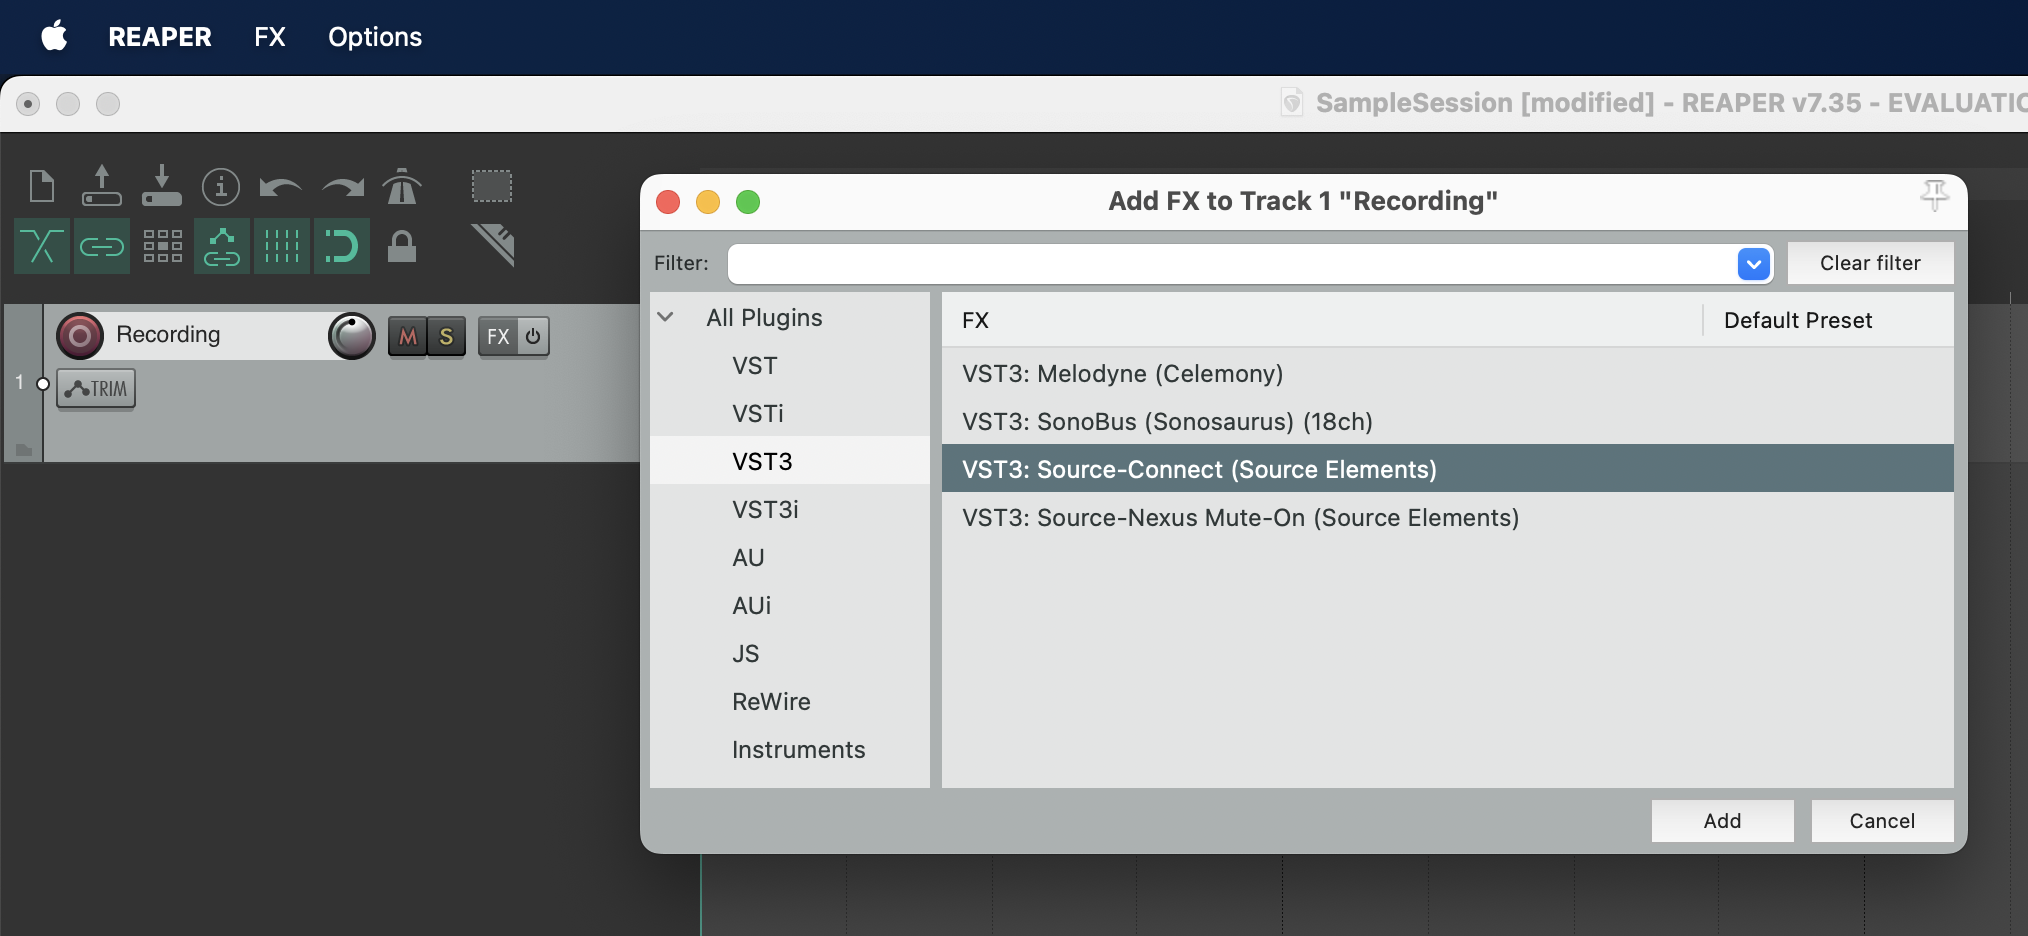Solo the Recording track
Image resolution: width=2028 pixels, height=936 pixels.
click(446, 337)
